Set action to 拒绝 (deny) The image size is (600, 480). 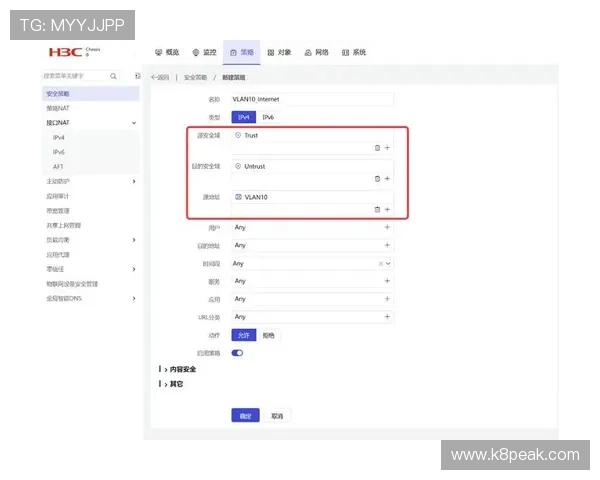(x=269, y=335)
